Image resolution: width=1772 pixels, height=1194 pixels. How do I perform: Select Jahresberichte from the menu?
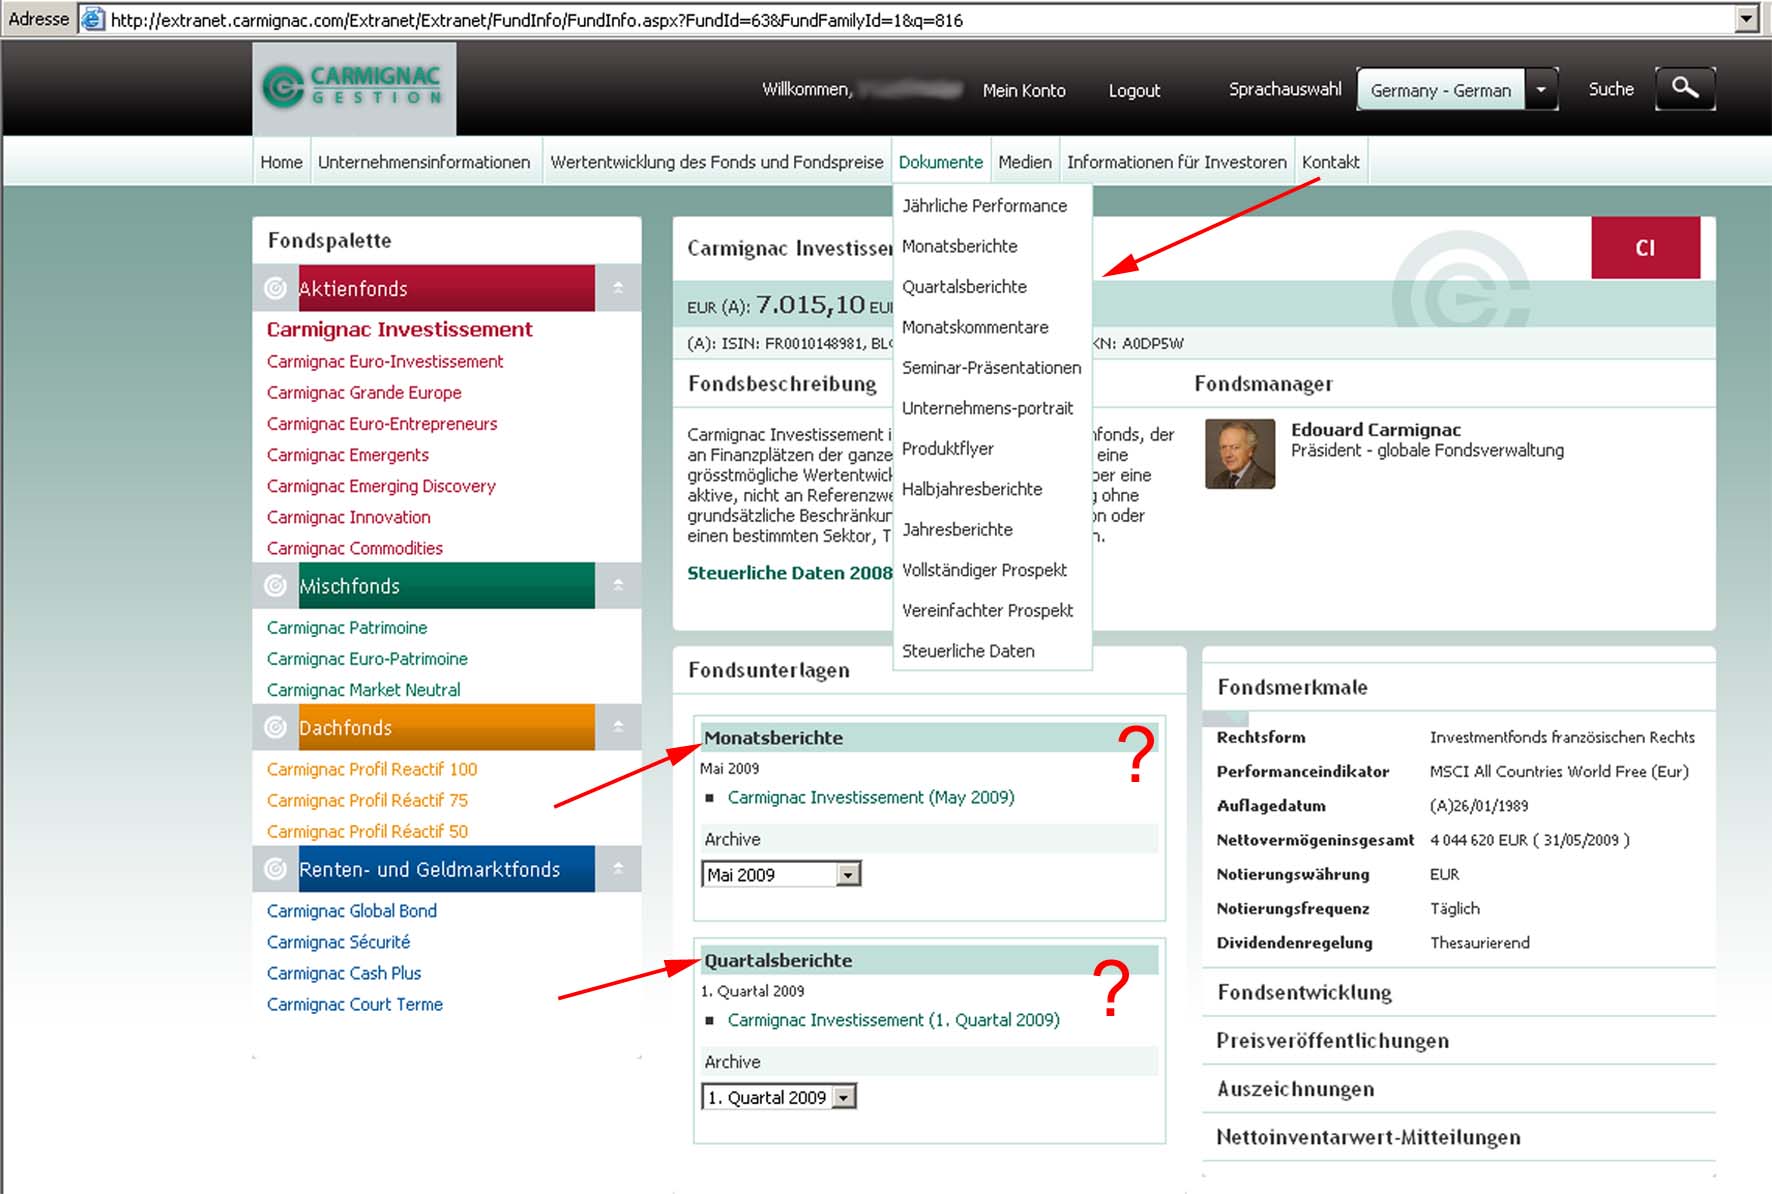pos(957,530)
